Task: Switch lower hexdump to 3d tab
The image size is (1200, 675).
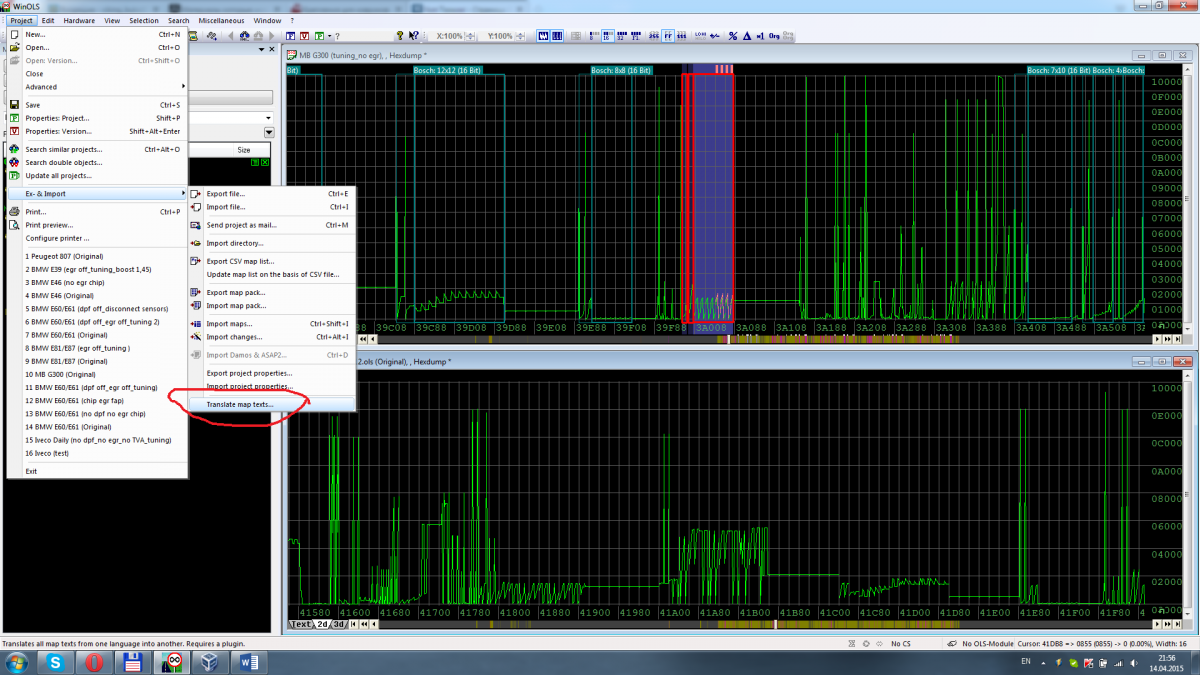Action: coord(338,624)
